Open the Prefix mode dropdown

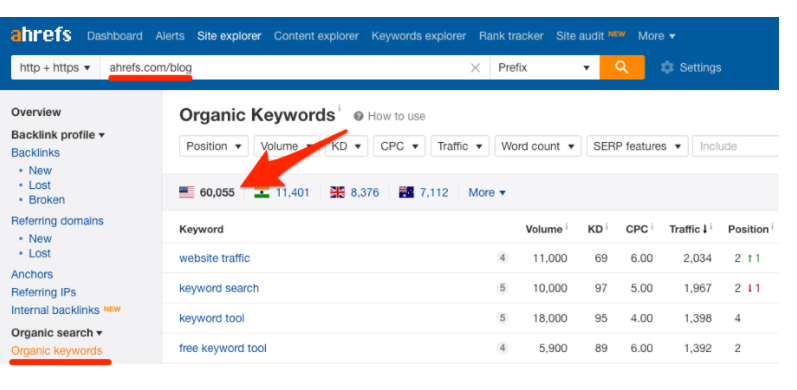(x=544, y=68)
